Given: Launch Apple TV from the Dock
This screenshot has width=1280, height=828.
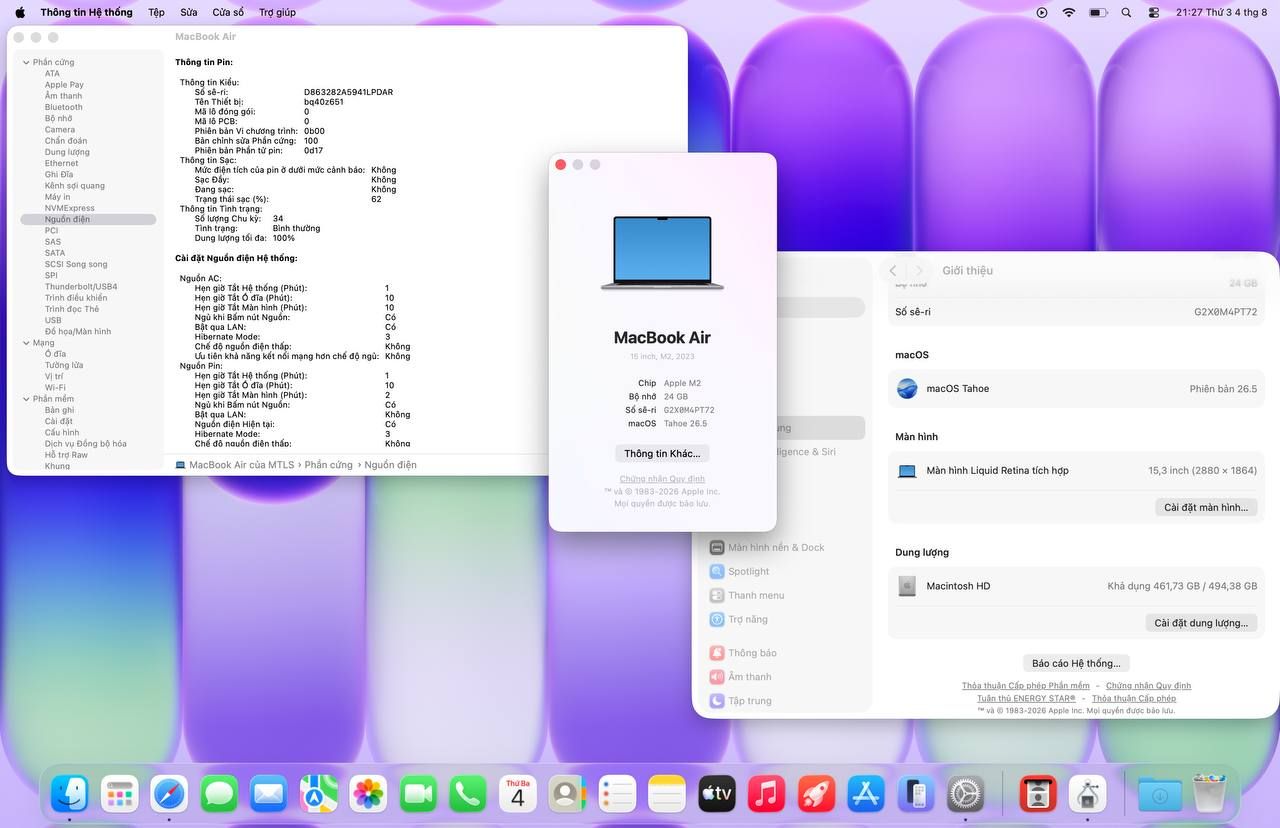Looking at the screenshot, I should click(717, 794).
